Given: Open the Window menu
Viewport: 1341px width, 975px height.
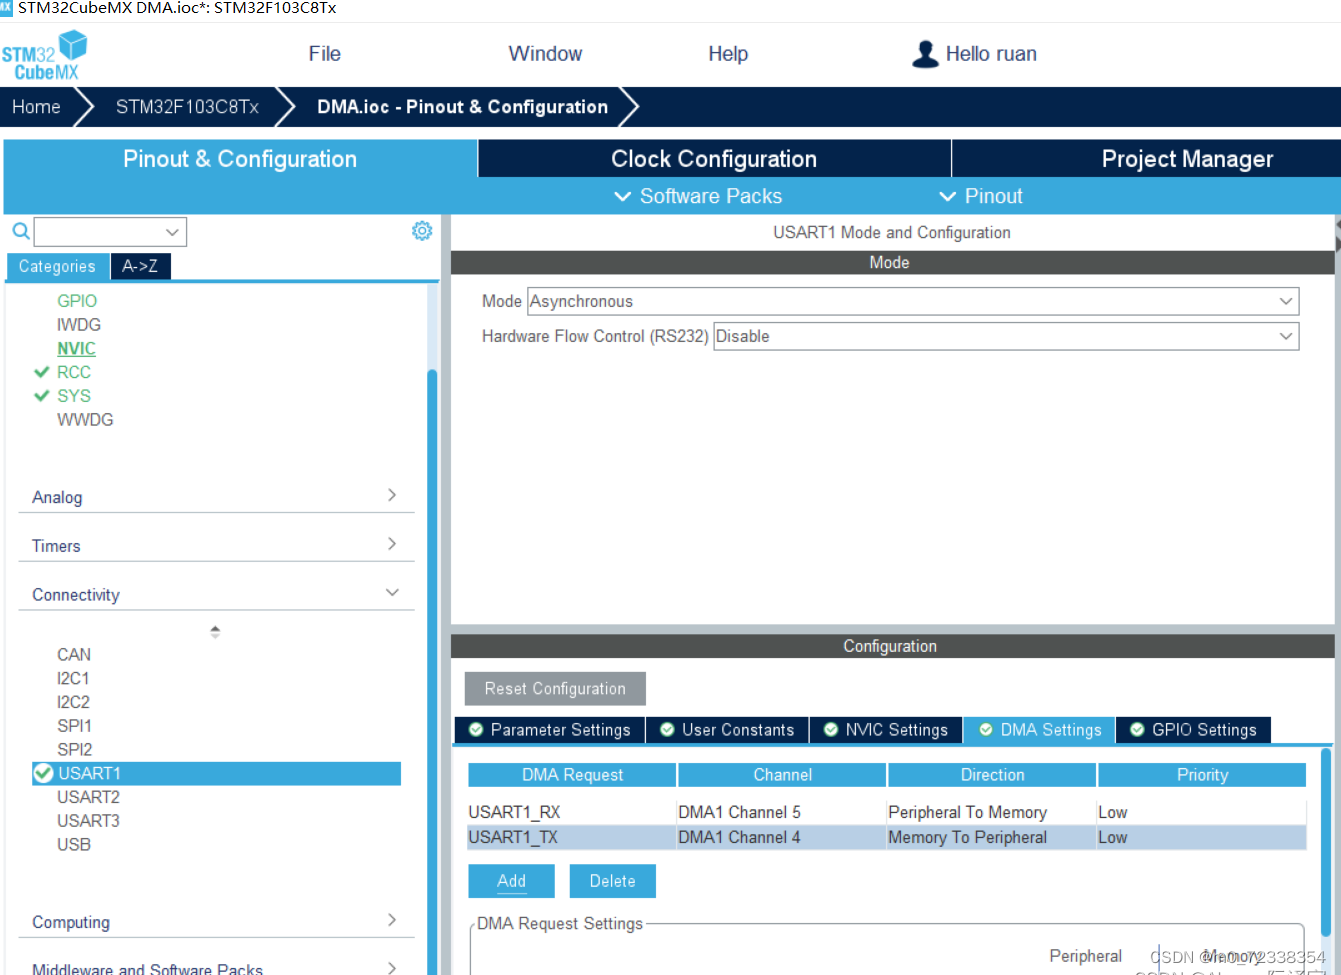Looking at the screenshot, I should [x=545, y=54].
